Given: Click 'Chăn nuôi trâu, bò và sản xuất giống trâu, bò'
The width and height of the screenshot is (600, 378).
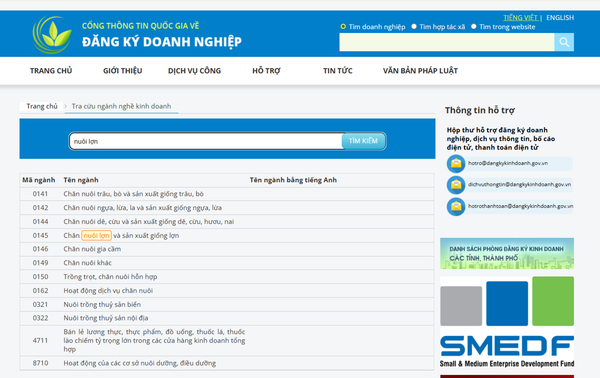Looking at the screenshot, I should (134, 194).
